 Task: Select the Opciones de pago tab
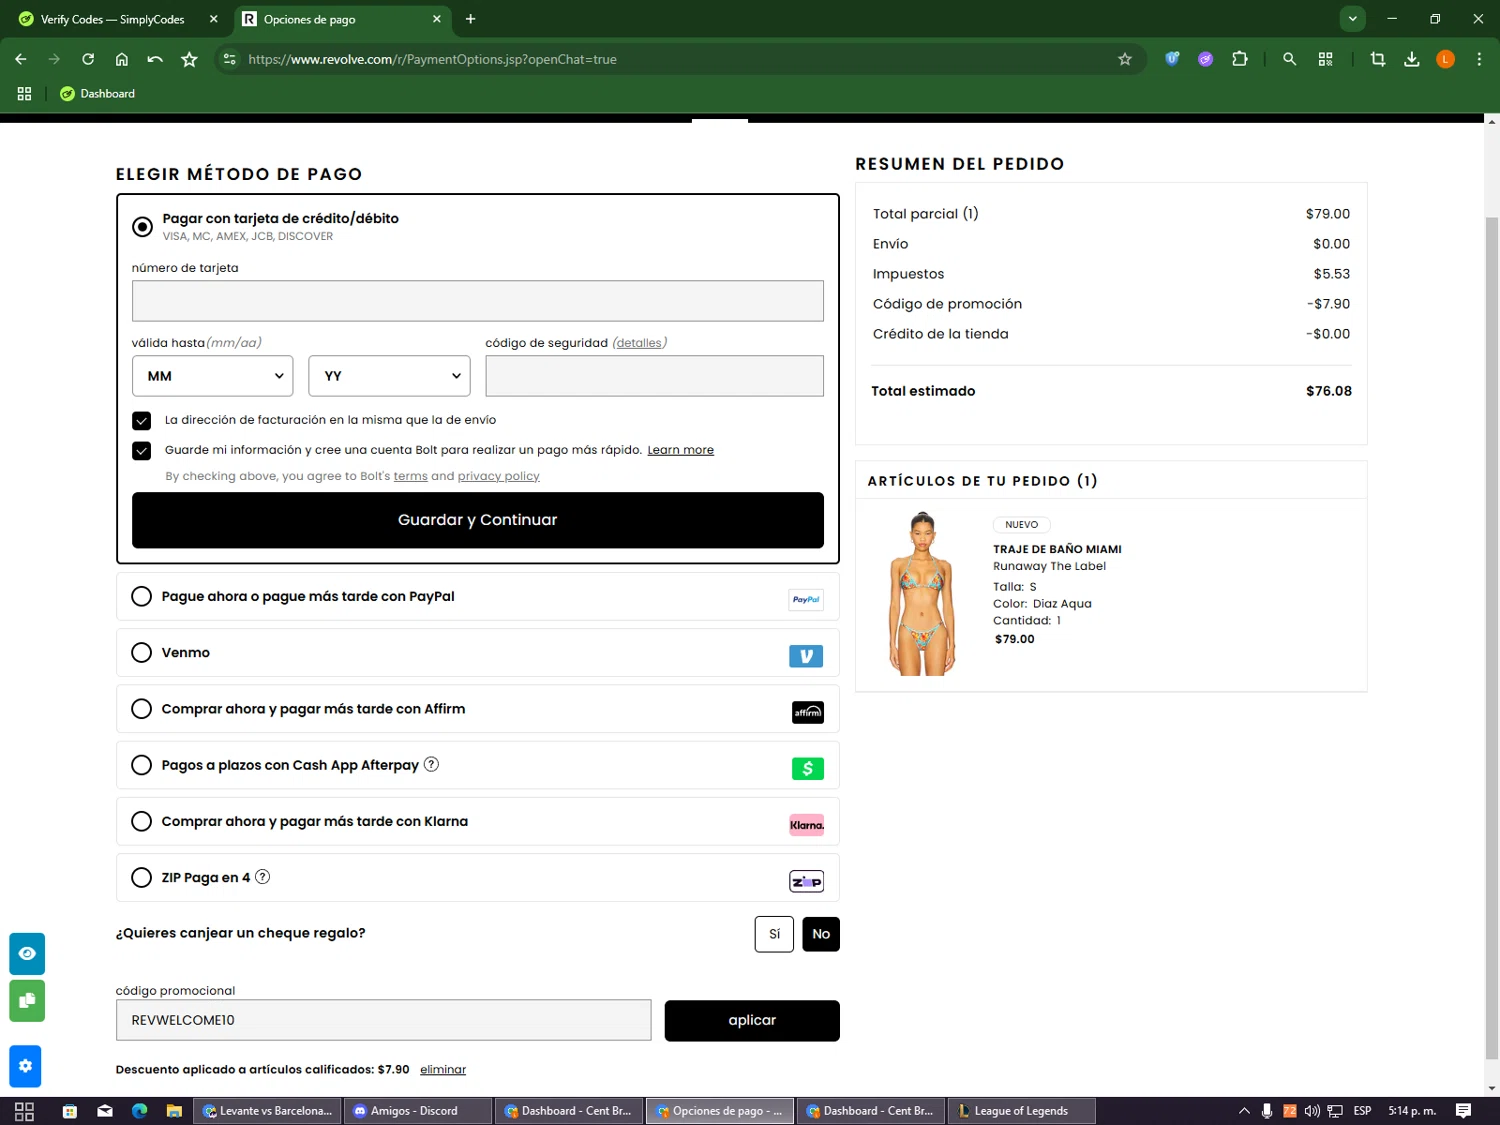[x=342, y=19]
